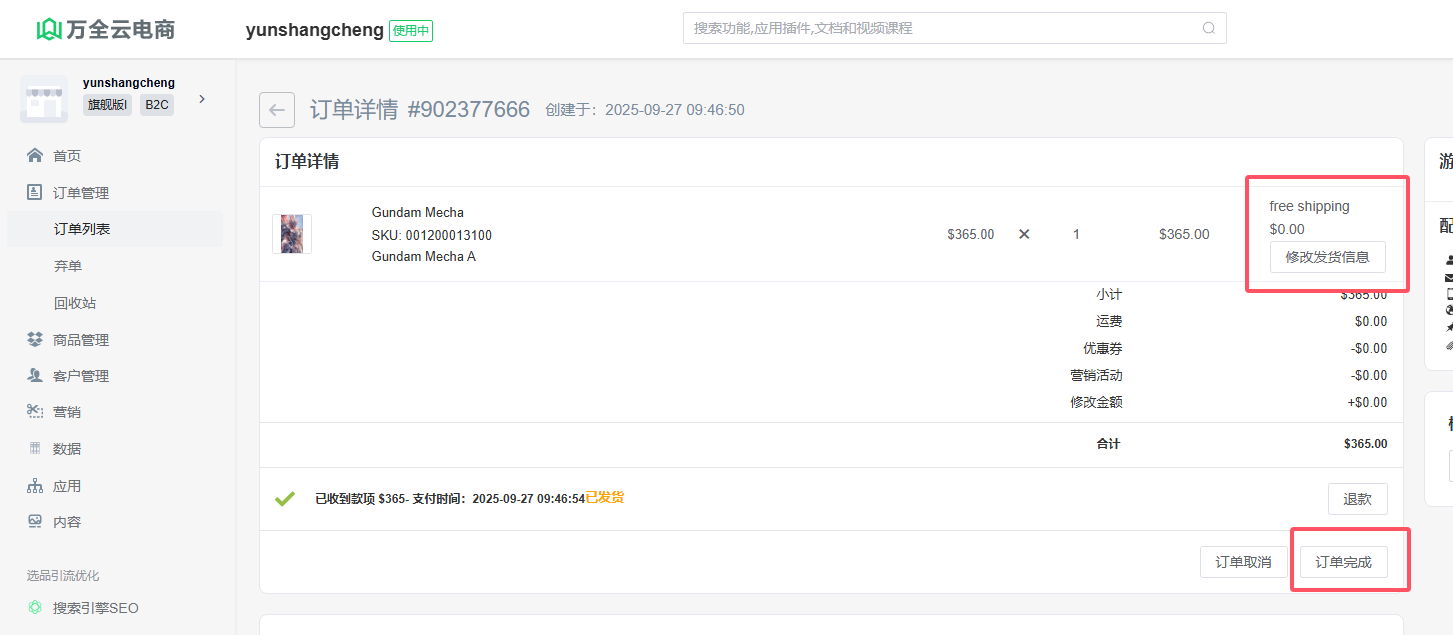Screen dimensions: 1453x635
Task: Expand the yunshangcheng store switcher chevron
Action: [202, 99]
